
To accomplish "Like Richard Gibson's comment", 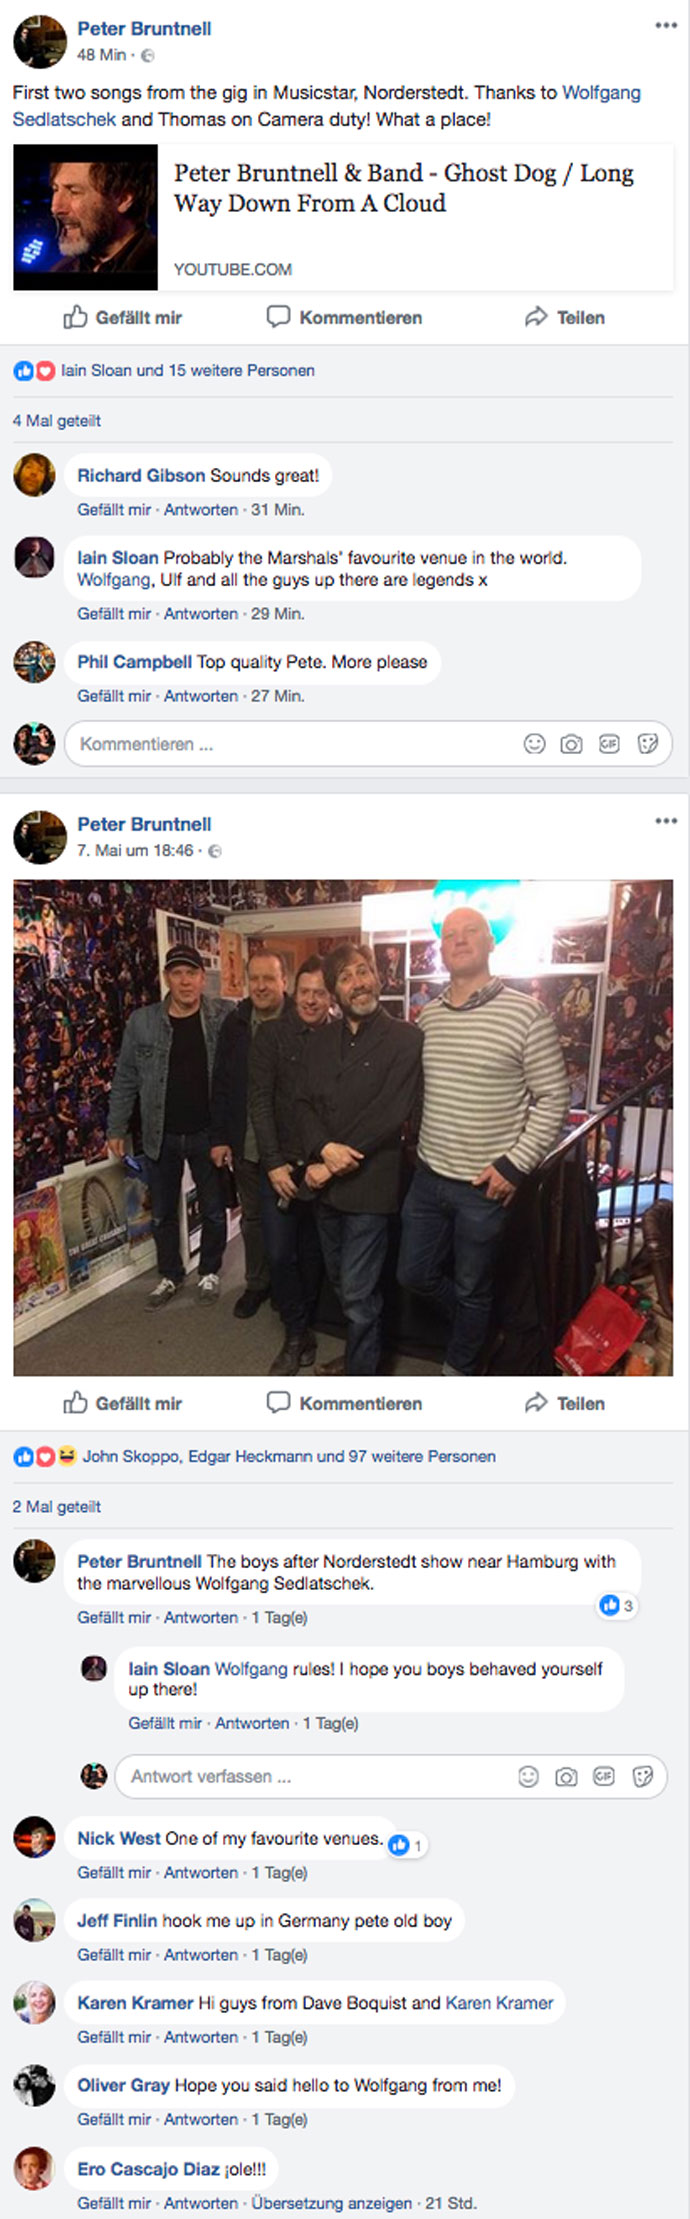I will click(x=114, y=509).
